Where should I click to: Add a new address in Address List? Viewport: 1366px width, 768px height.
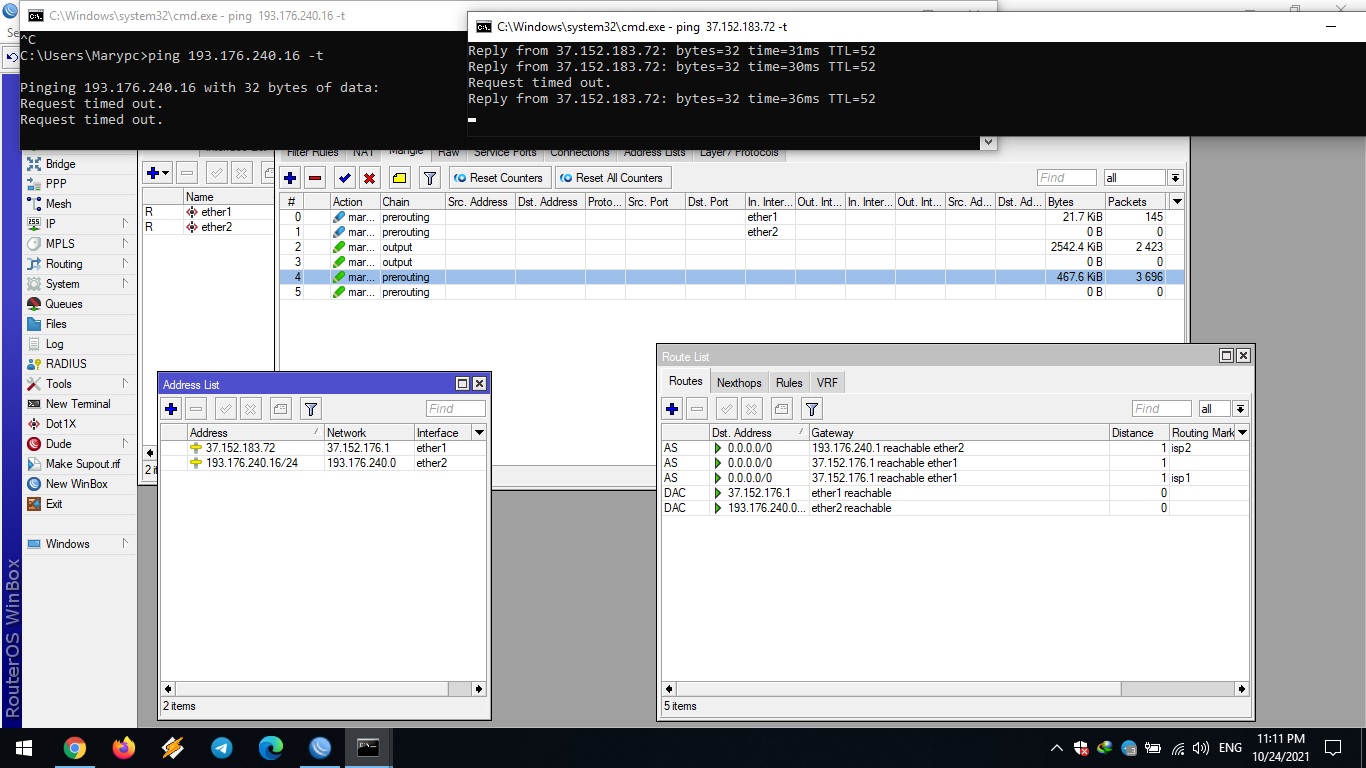click(171, 408)
